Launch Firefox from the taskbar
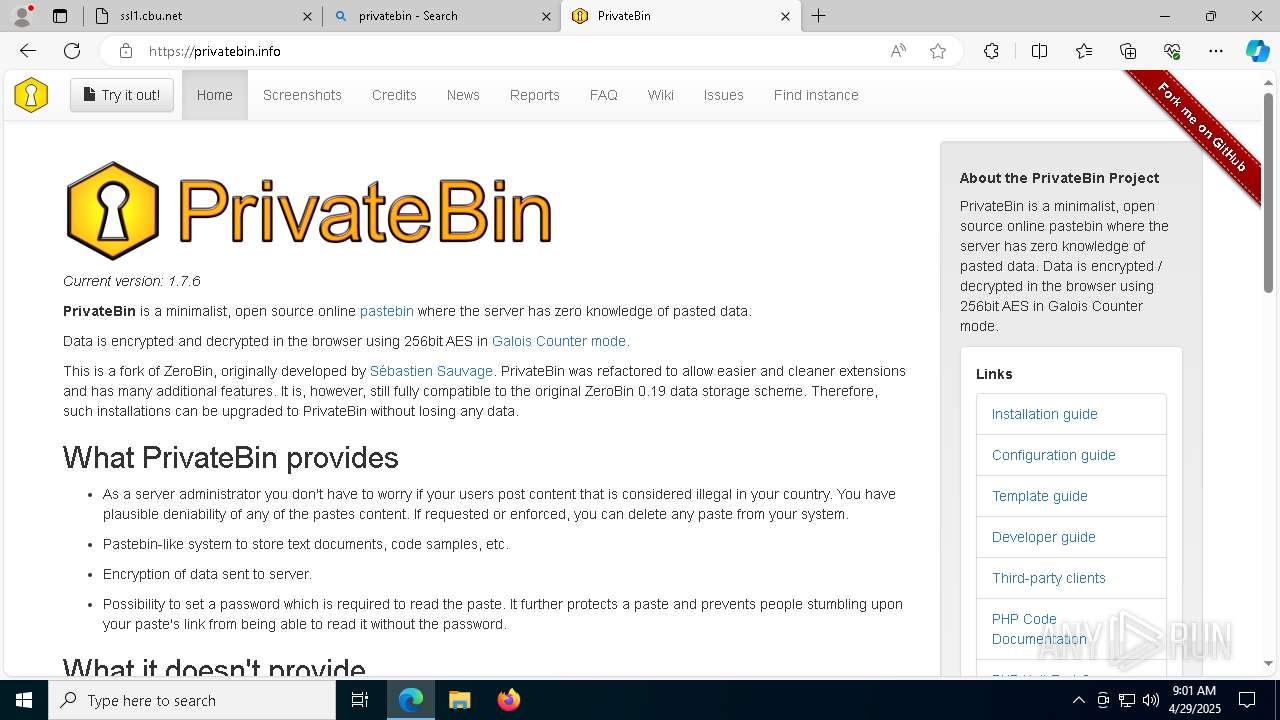This screenshot has width=1280, height=720. coord(508,700)
